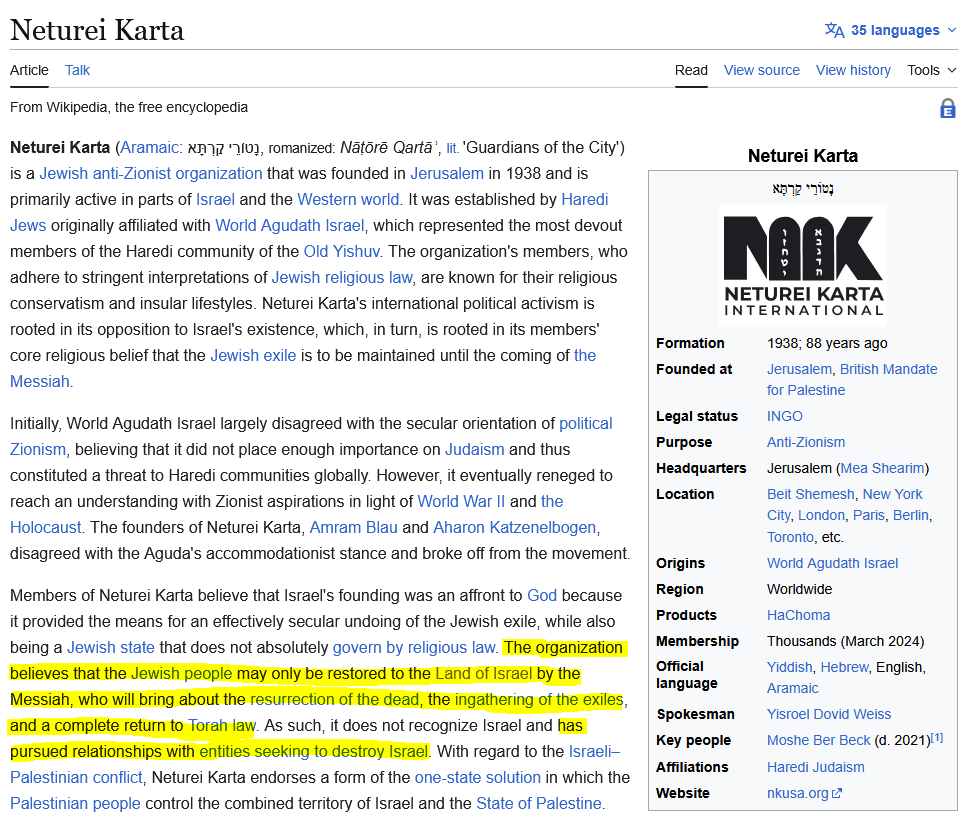Open the London location link
The width and height of the screenshot is (974, 823).
[821, 516]
